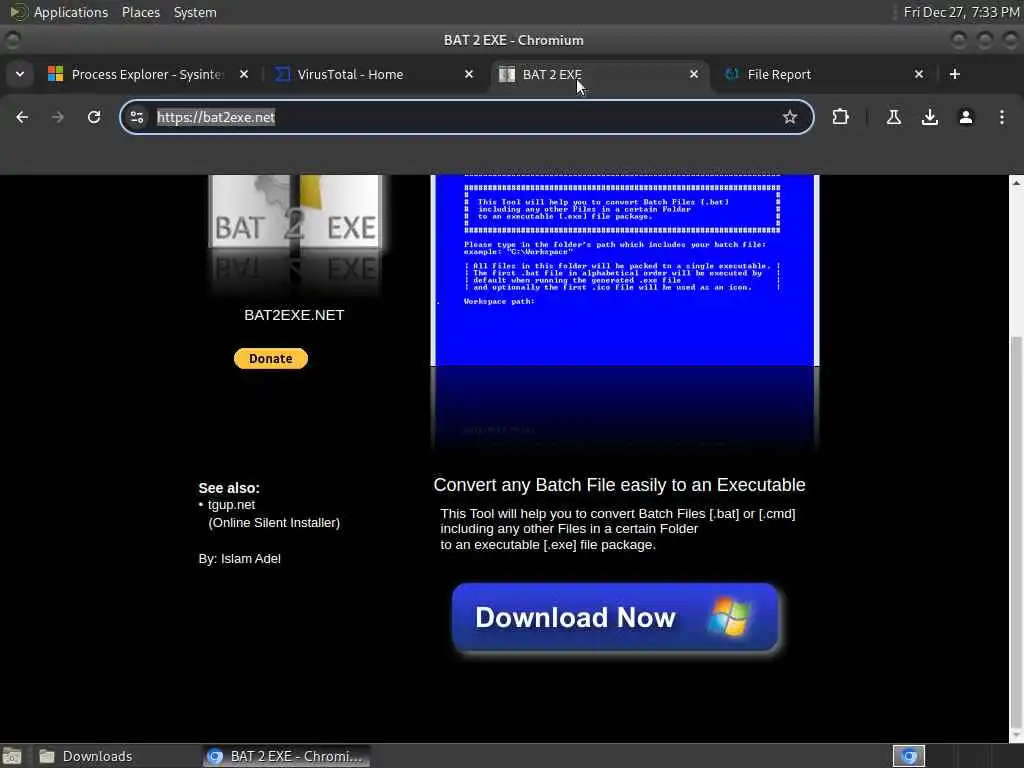The width and height of the screenshot is (1024, 768).
Task: Open the profile avatar menu
Action: [x=965, y=117]
